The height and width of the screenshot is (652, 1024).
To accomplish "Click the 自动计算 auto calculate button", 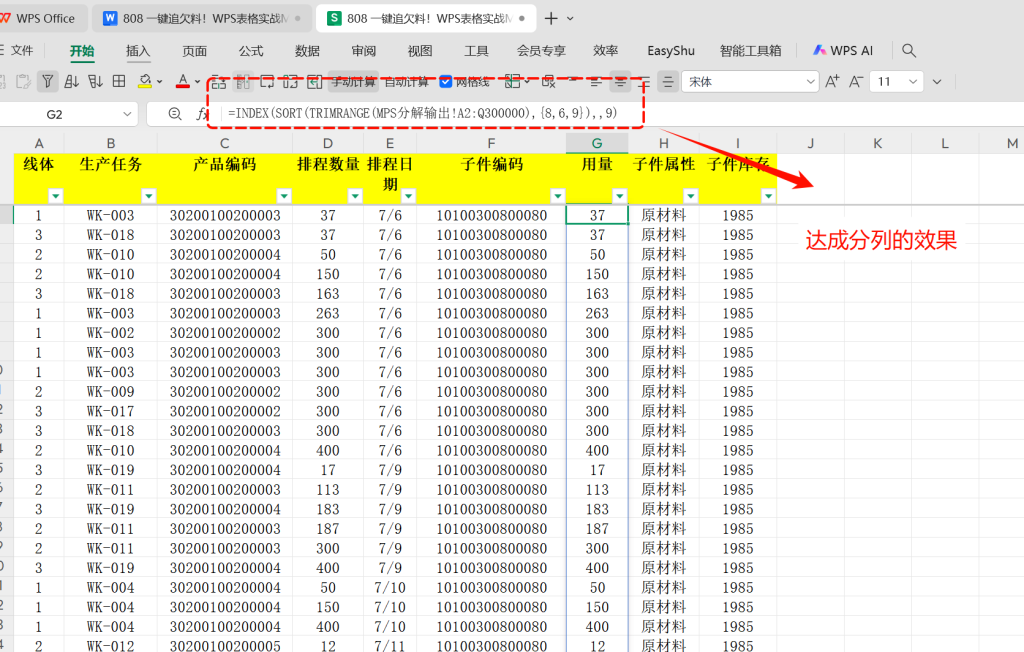I will [x=406, y=82].
